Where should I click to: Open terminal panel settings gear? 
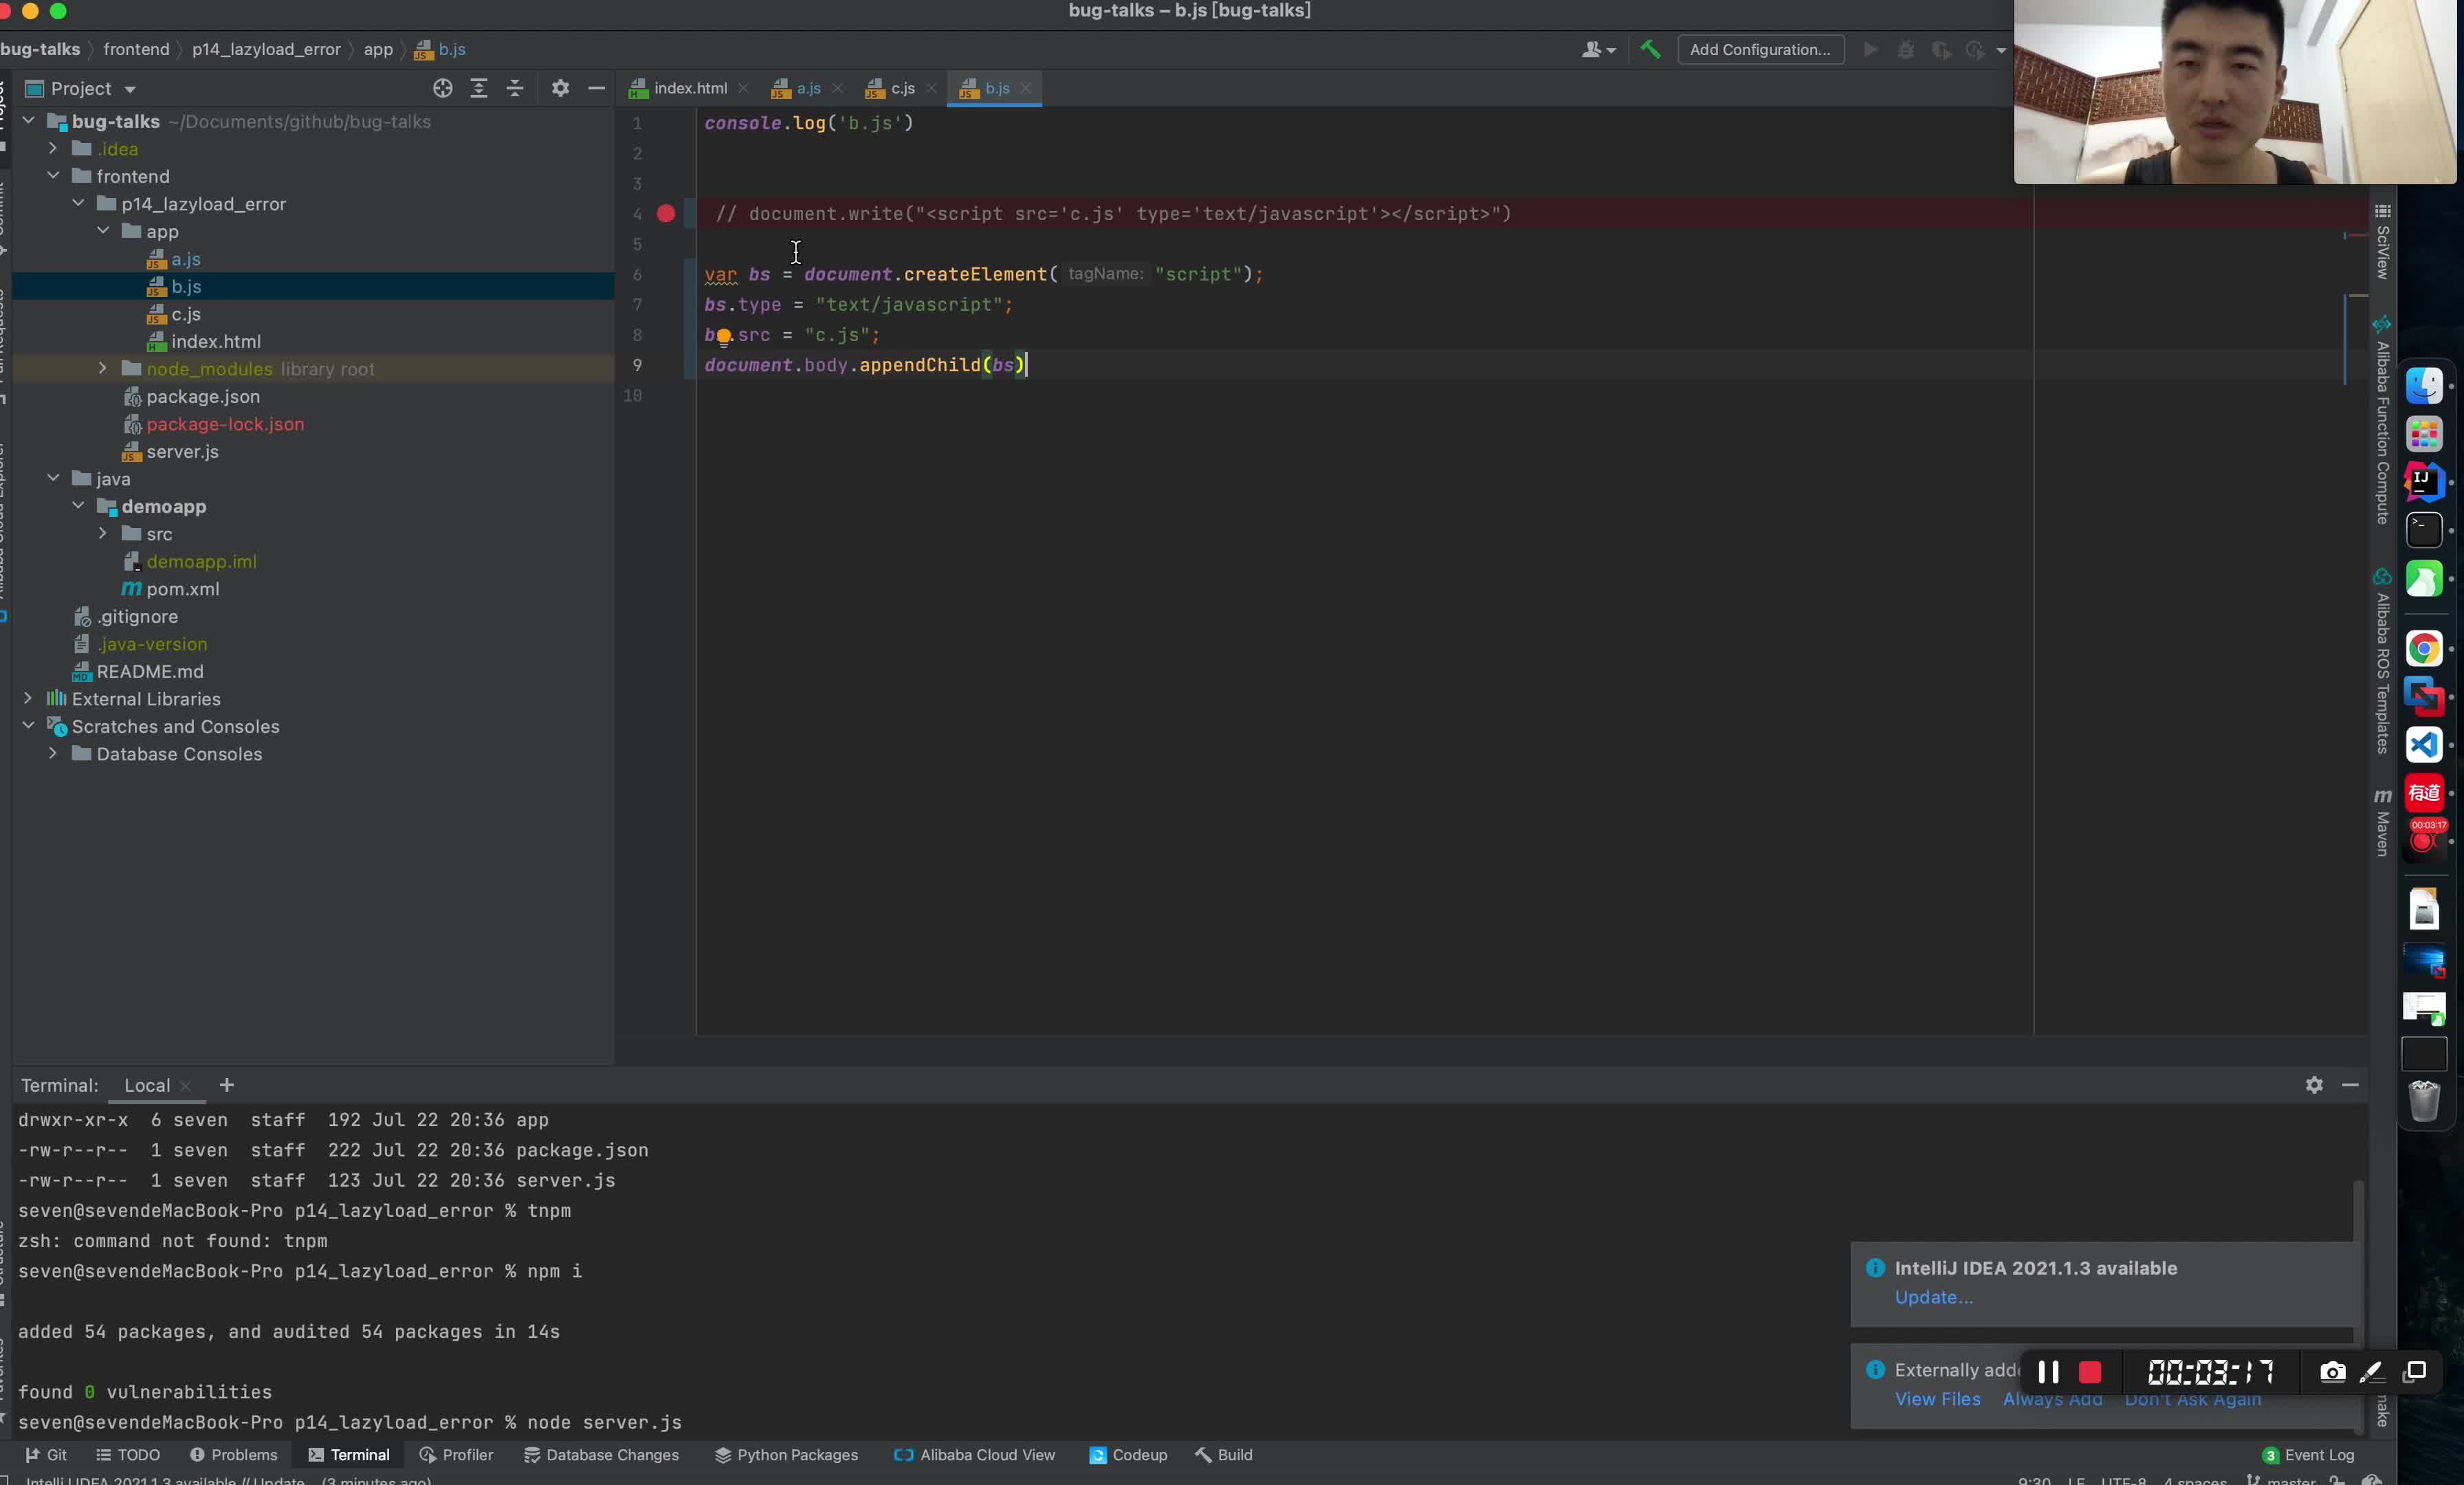pos(2314,1085)
